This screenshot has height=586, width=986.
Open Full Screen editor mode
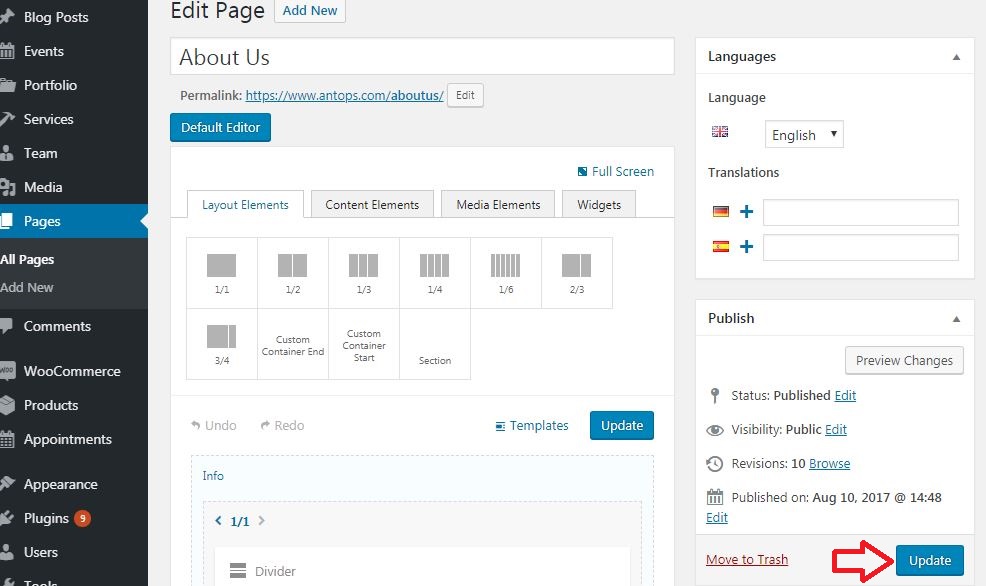click(616, 172)
